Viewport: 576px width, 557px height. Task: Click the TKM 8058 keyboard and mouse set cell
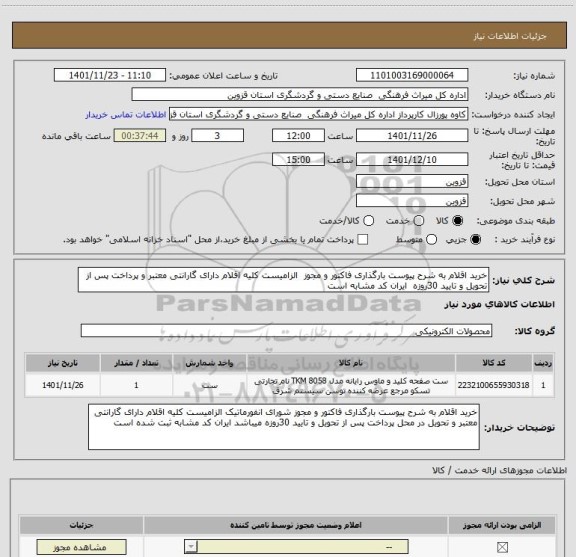pos(351,385)
